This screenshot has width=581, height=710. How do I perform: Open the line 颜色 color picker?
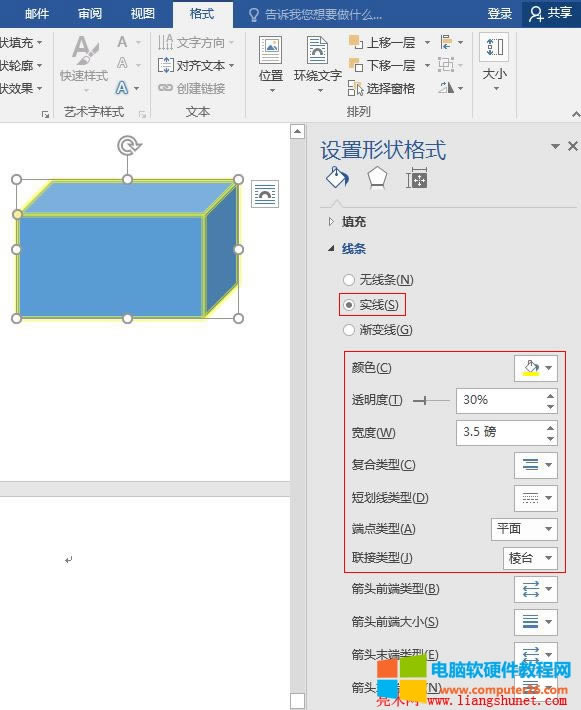pyautogui.click(x=536, y=368)
